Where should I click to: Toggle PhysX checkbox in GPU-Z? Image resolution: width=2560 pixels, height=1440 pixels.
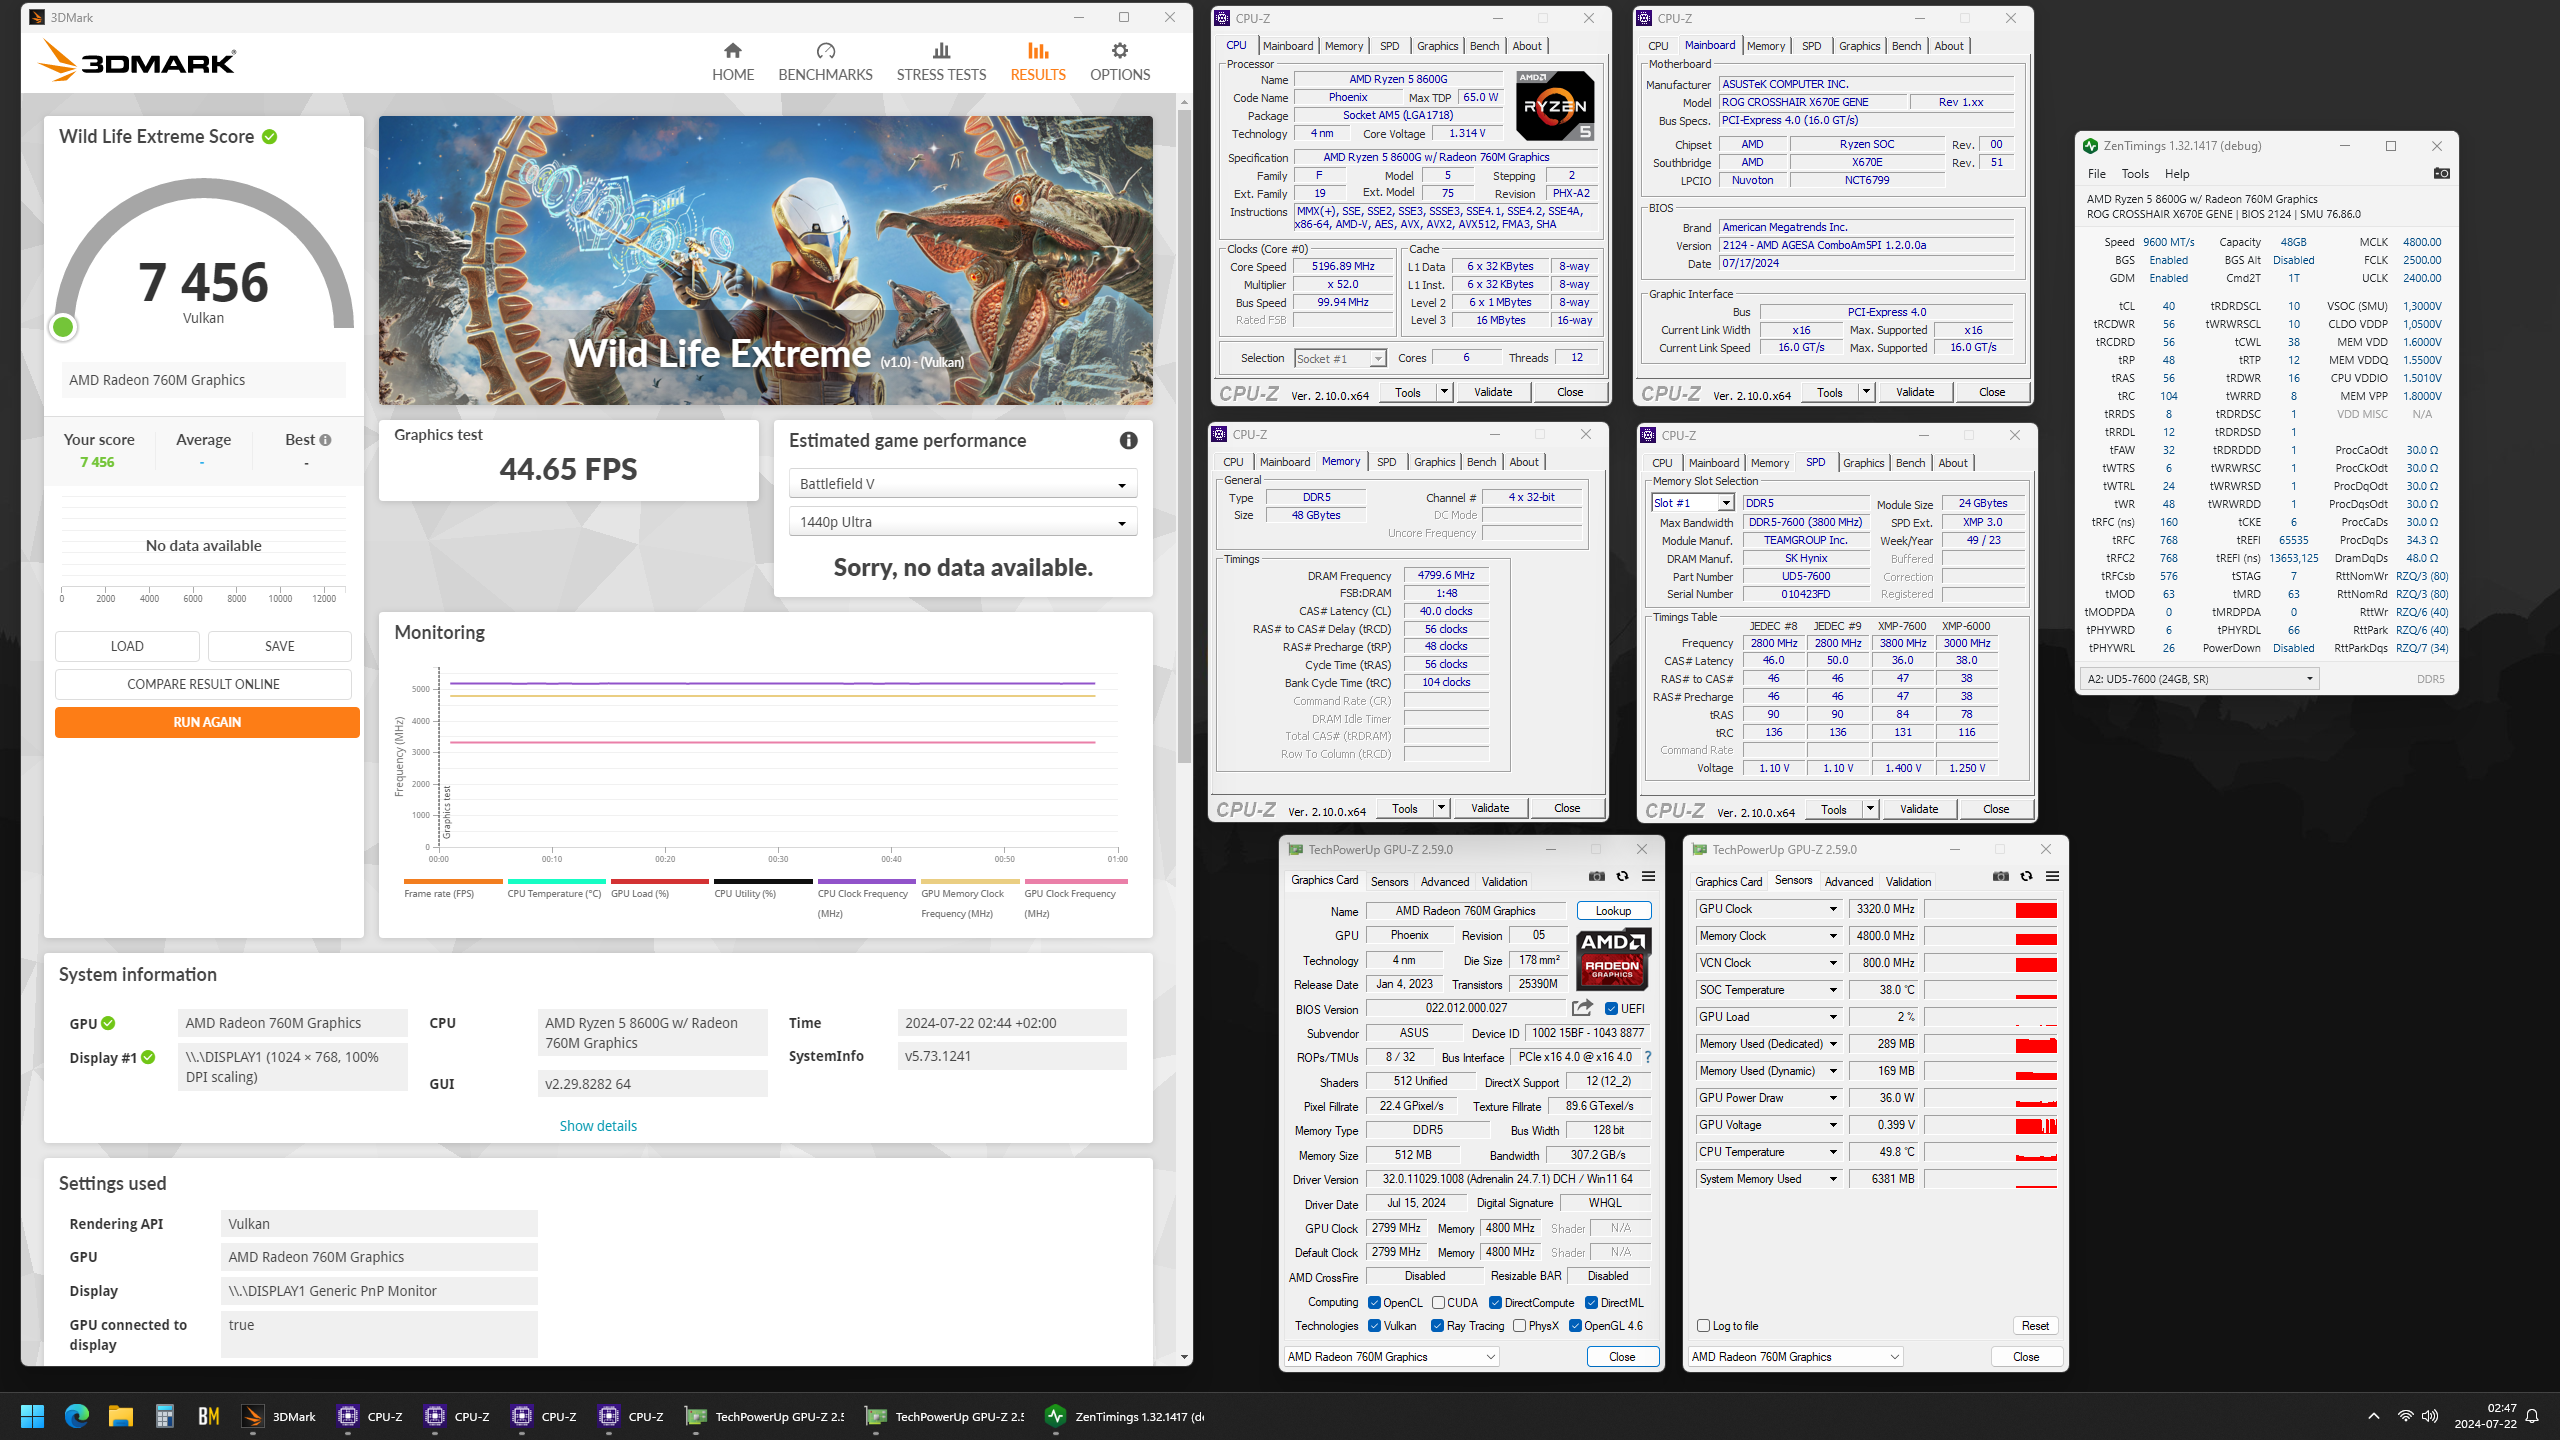pos(1519,1326)
